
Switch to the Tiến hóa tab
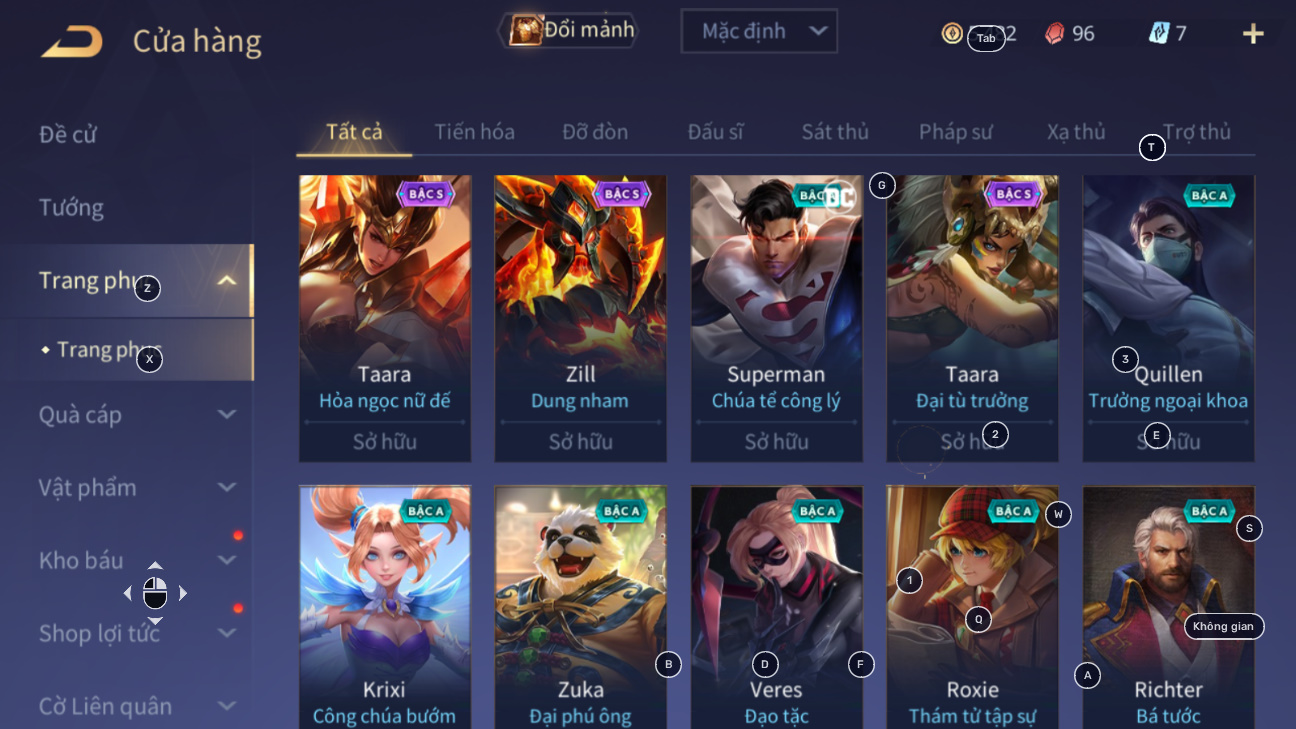click(x=475, y=132)
